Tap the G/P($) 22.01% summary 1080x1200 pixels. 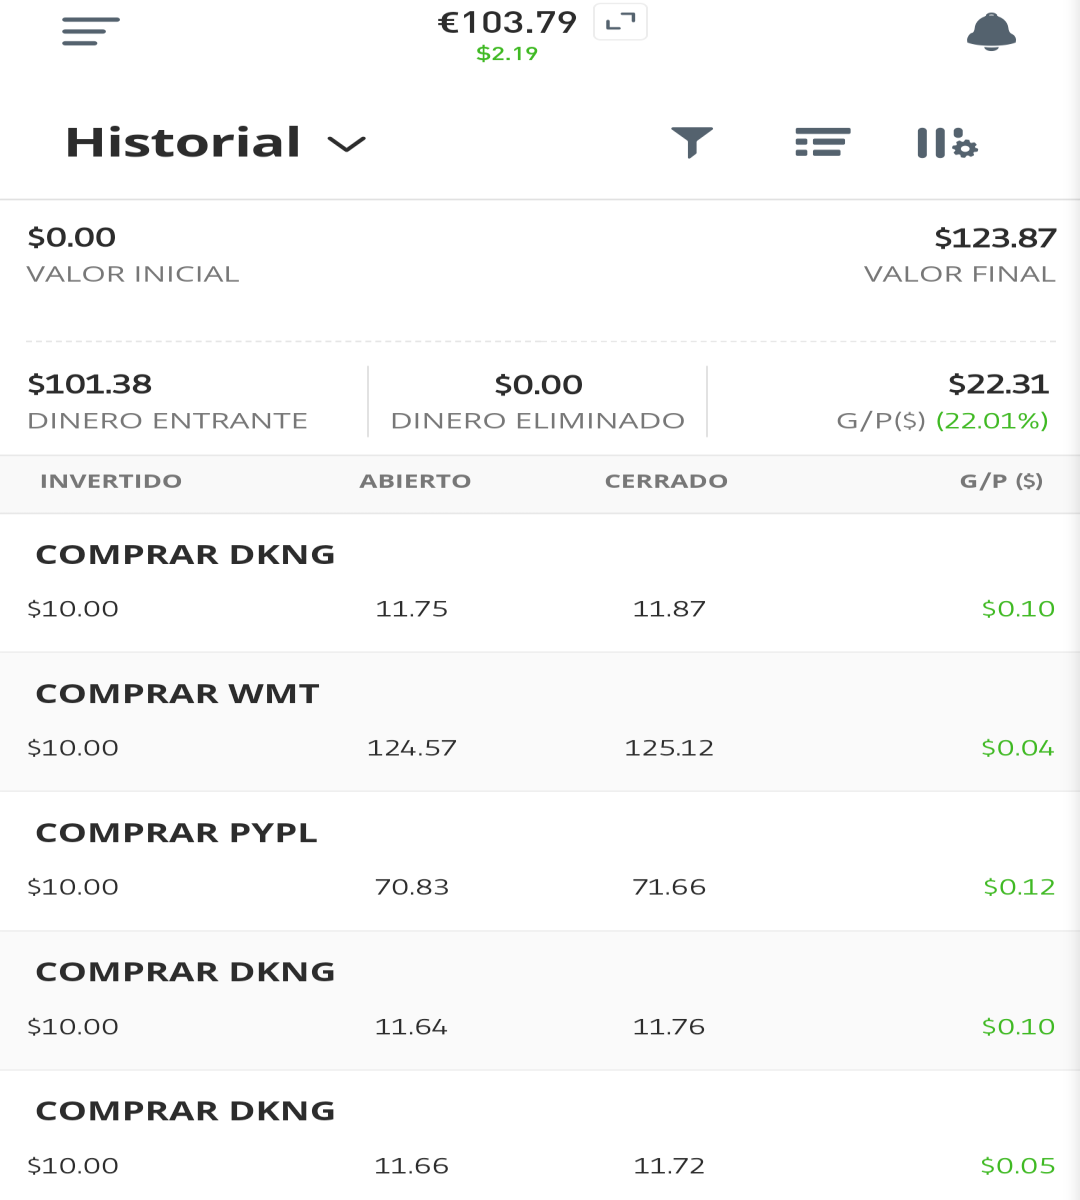942,420
